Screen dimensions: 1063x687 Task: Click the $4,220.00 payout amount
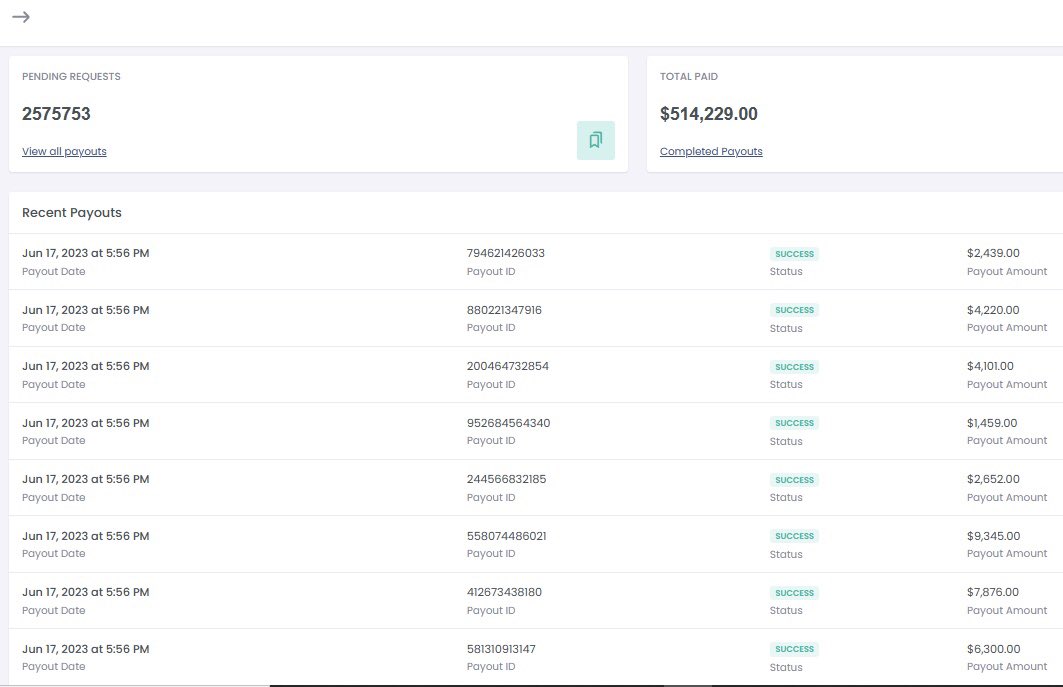[x=993, y=310]
